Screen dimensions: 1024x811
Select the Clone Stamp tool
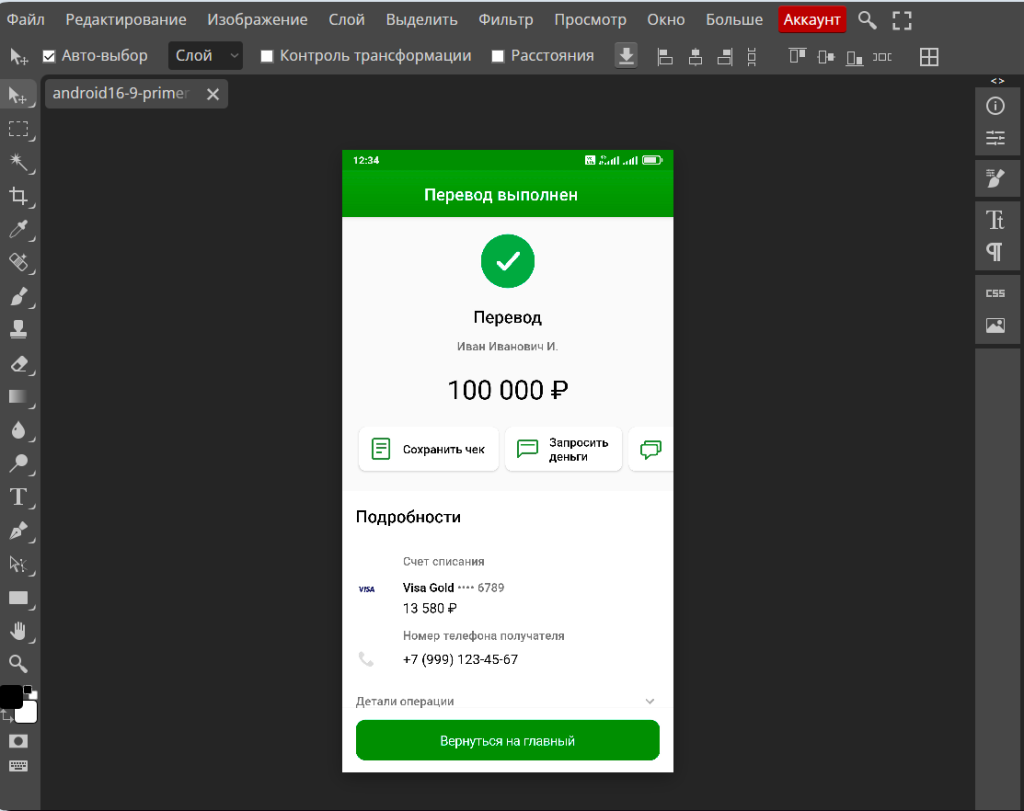tap(18, 329)
